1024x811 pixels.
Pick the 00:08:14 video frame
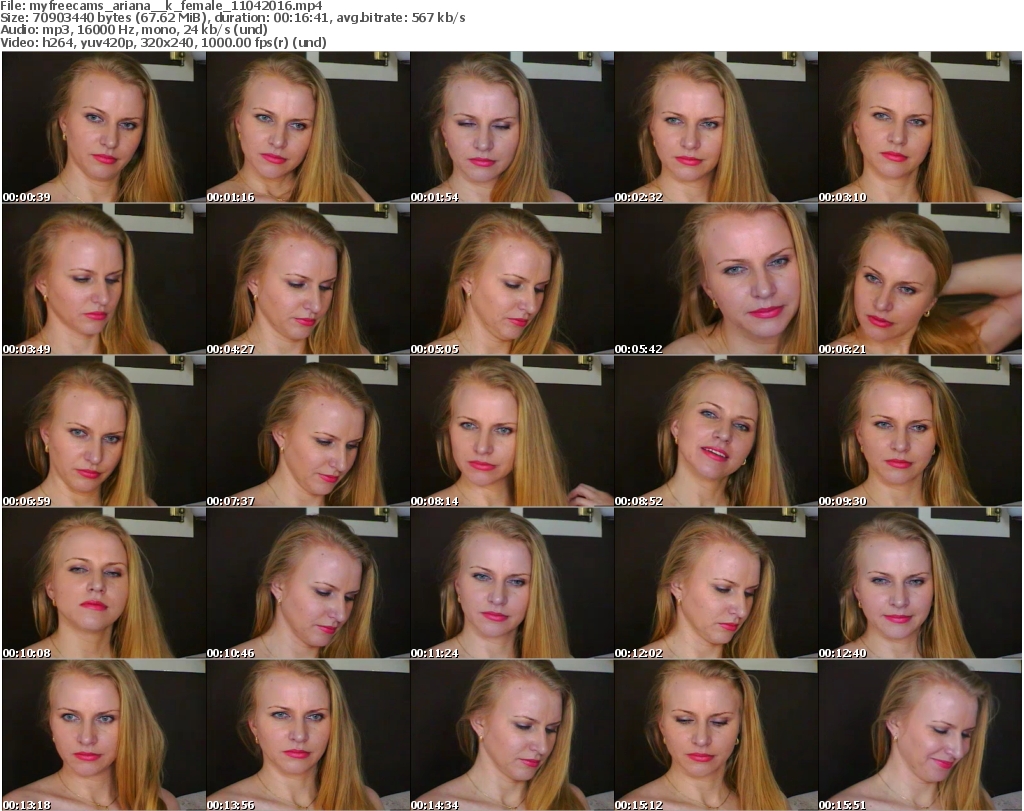(x=512, y=431)
